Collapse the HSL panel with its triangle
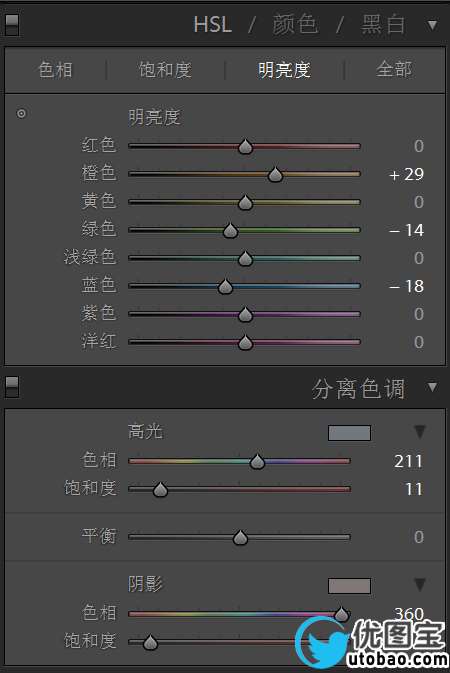 [x=432, y=25]
